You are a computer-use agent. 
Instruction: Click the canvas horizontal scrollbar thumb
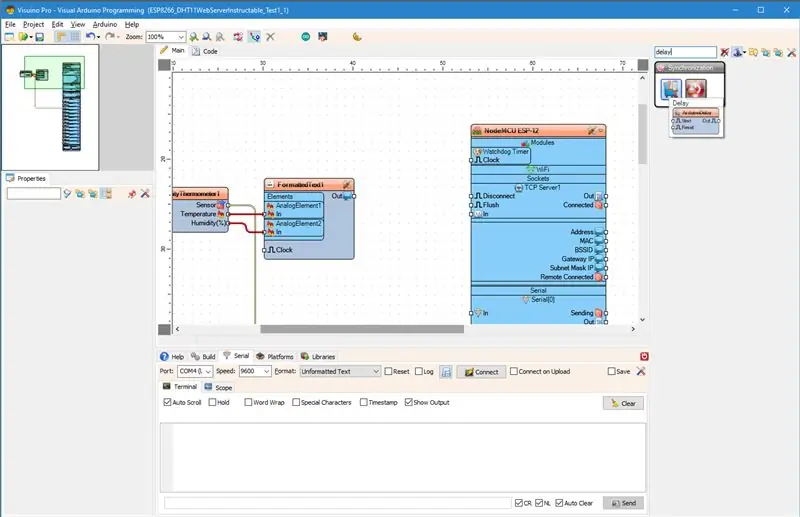(362, 329)
